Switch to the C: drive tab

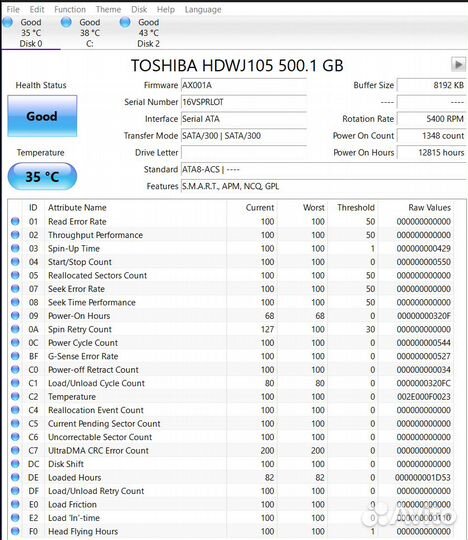(90, 33)
